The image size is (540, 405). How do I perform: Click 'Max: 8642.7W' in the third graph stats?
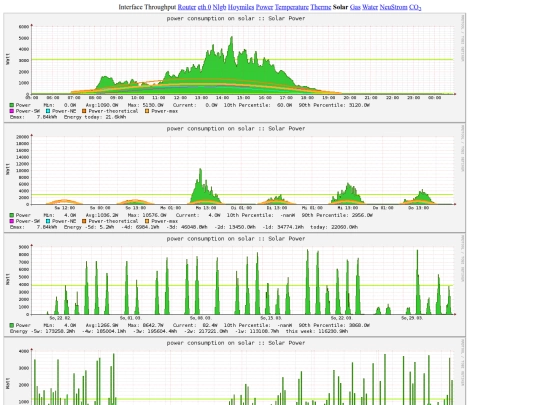pyautogui.click(x=146, y=325)
